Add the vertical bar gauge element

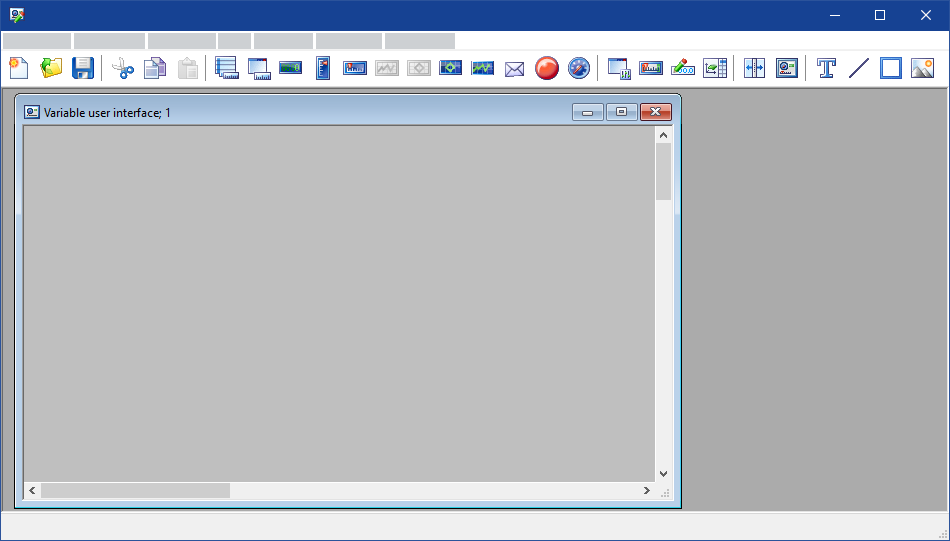pos(323,68)
